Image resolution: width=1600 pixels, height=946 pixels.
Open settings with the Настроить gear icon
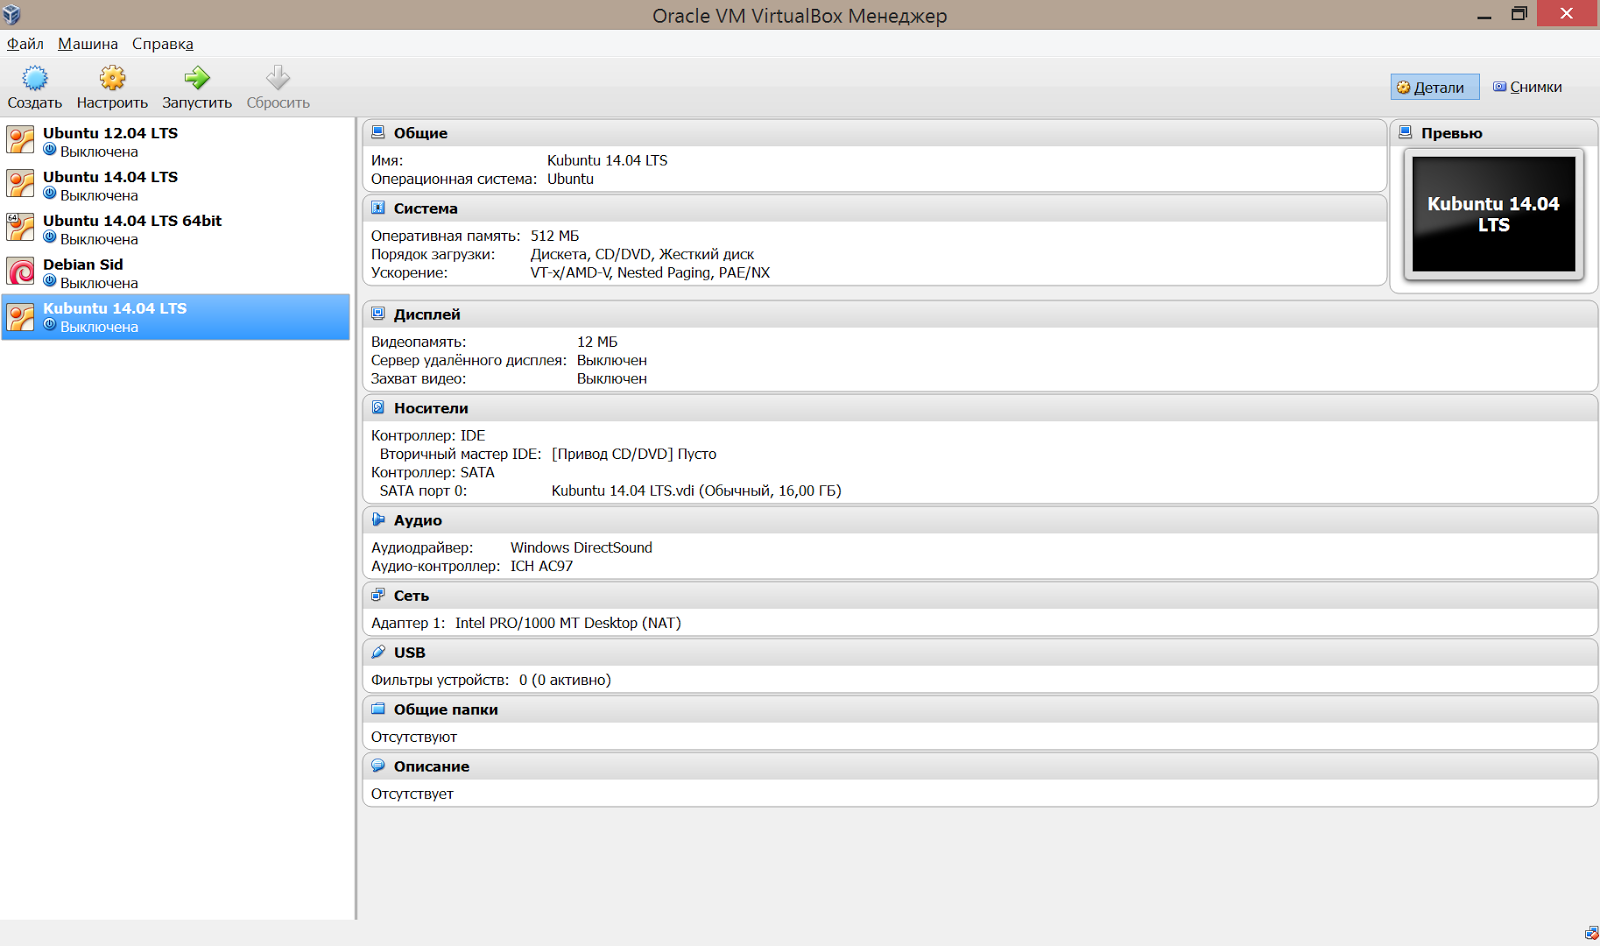tap(112, 78)
